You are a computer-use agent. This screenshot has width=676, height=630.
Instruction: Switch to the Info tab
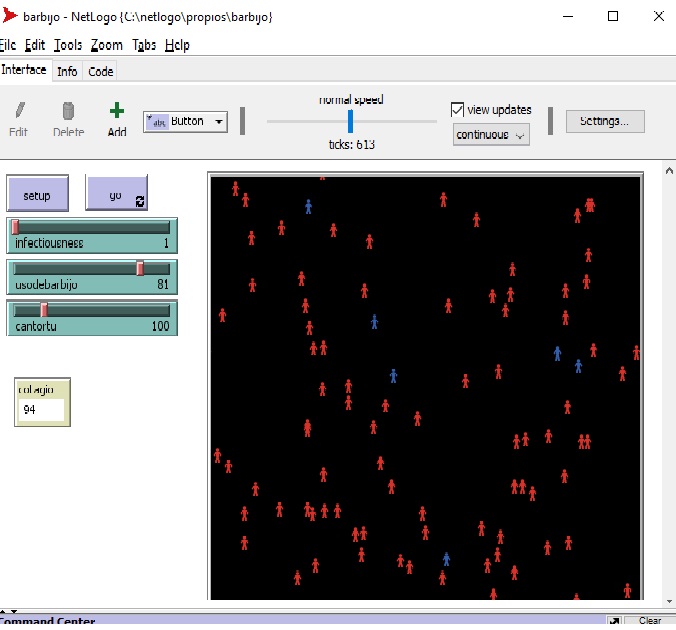(67, 71)
